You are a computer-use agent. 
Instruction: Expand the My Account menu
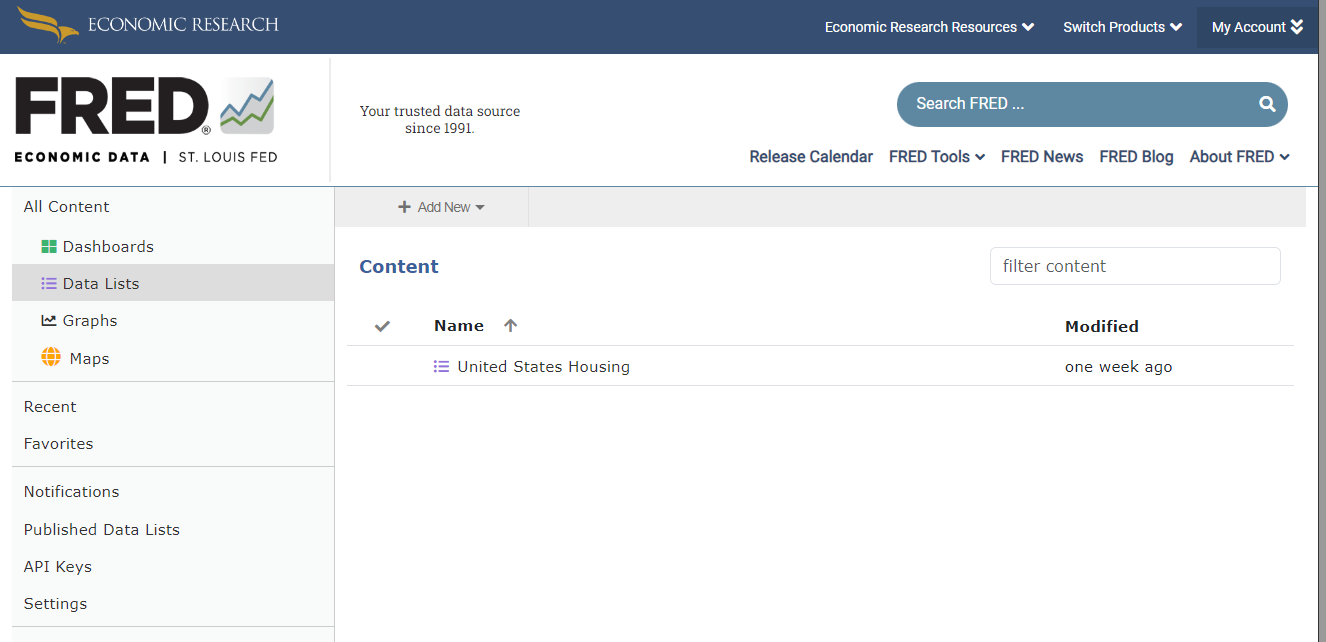(x=1257, y=27)
